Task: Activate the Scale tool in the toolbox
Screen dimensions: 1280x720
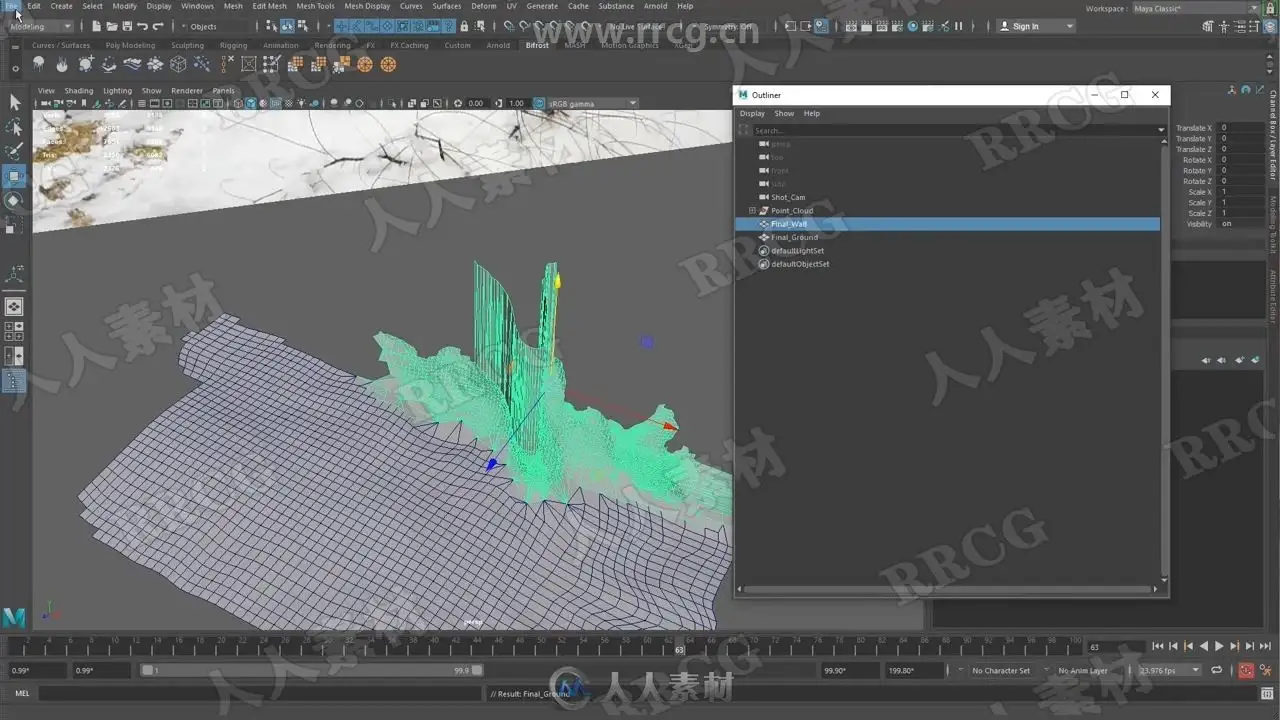Action: click(x=14, y=227)
